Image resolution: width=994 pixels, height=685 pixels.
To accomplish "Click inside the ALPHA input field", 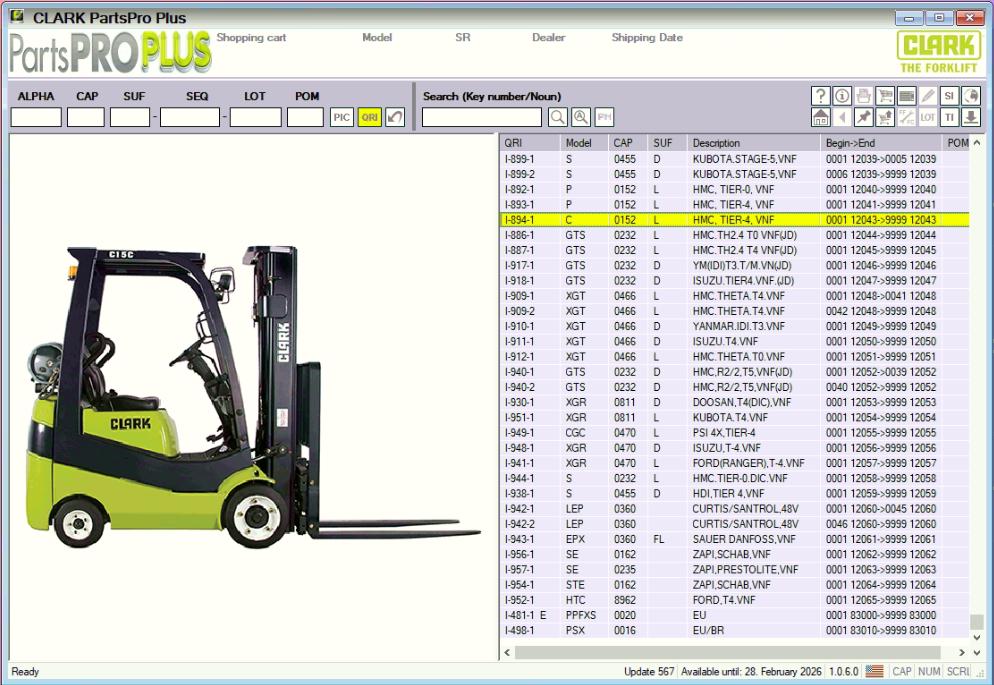I will click(x=35, y=117).
